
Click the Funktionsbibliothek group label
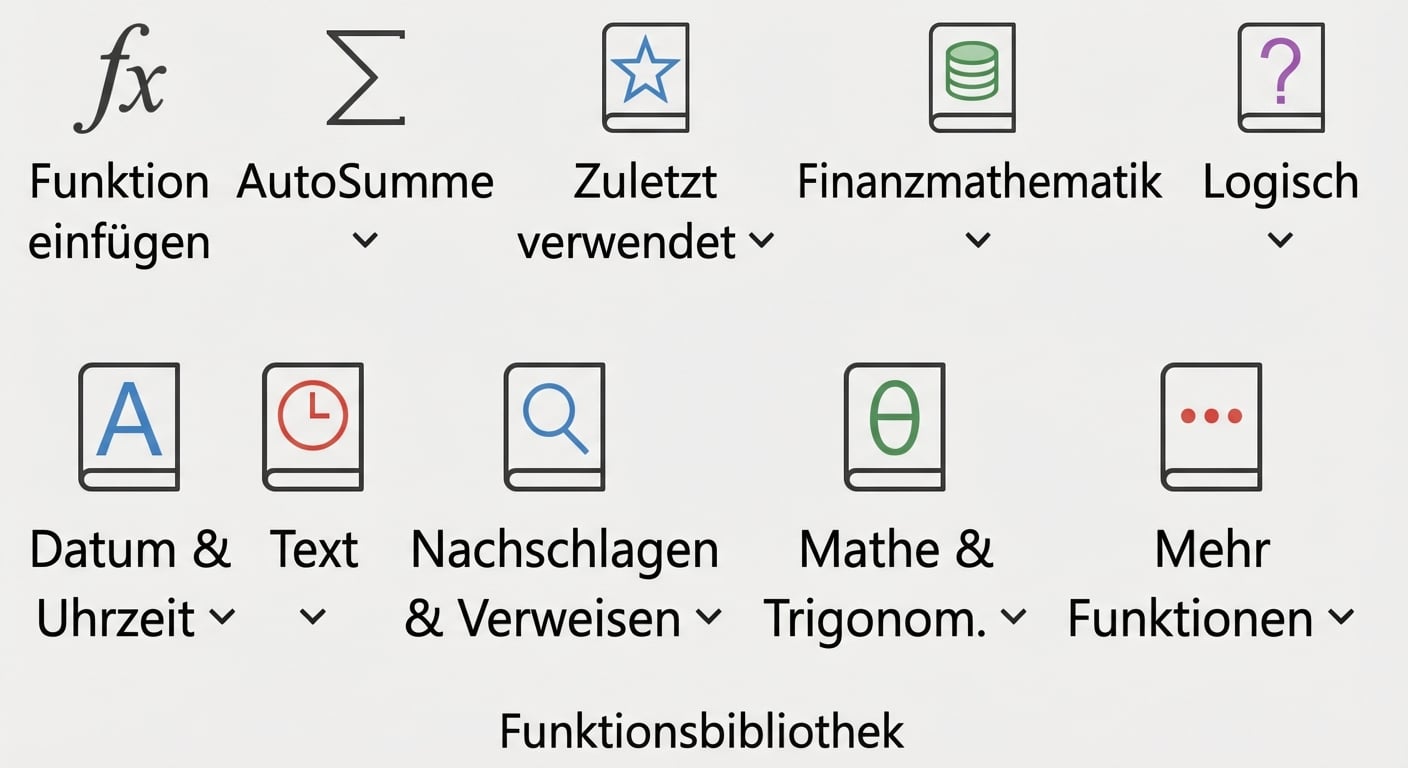click(703, 731)
